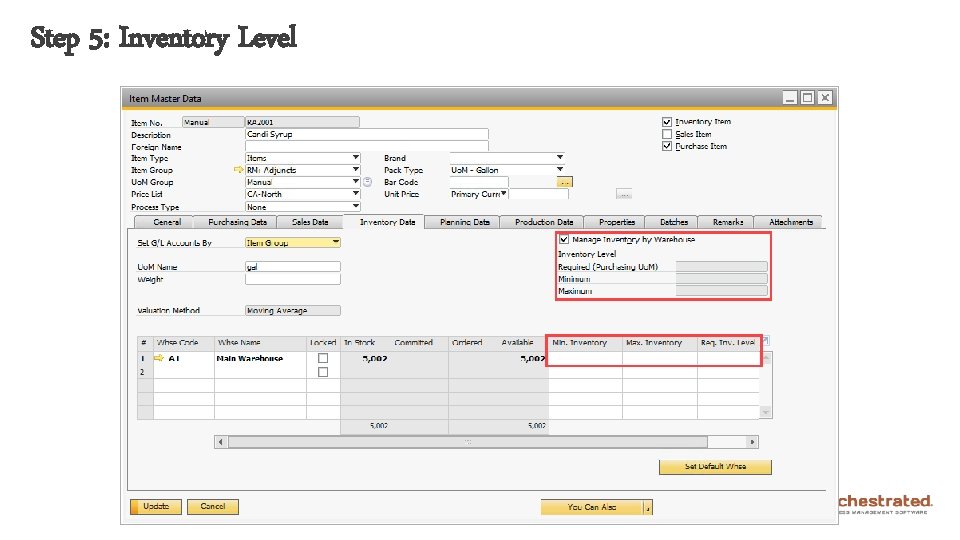This screenshot has height=540, width=960.
Task: Click the Bar Code input field
Action: click(x=479, y=182)
